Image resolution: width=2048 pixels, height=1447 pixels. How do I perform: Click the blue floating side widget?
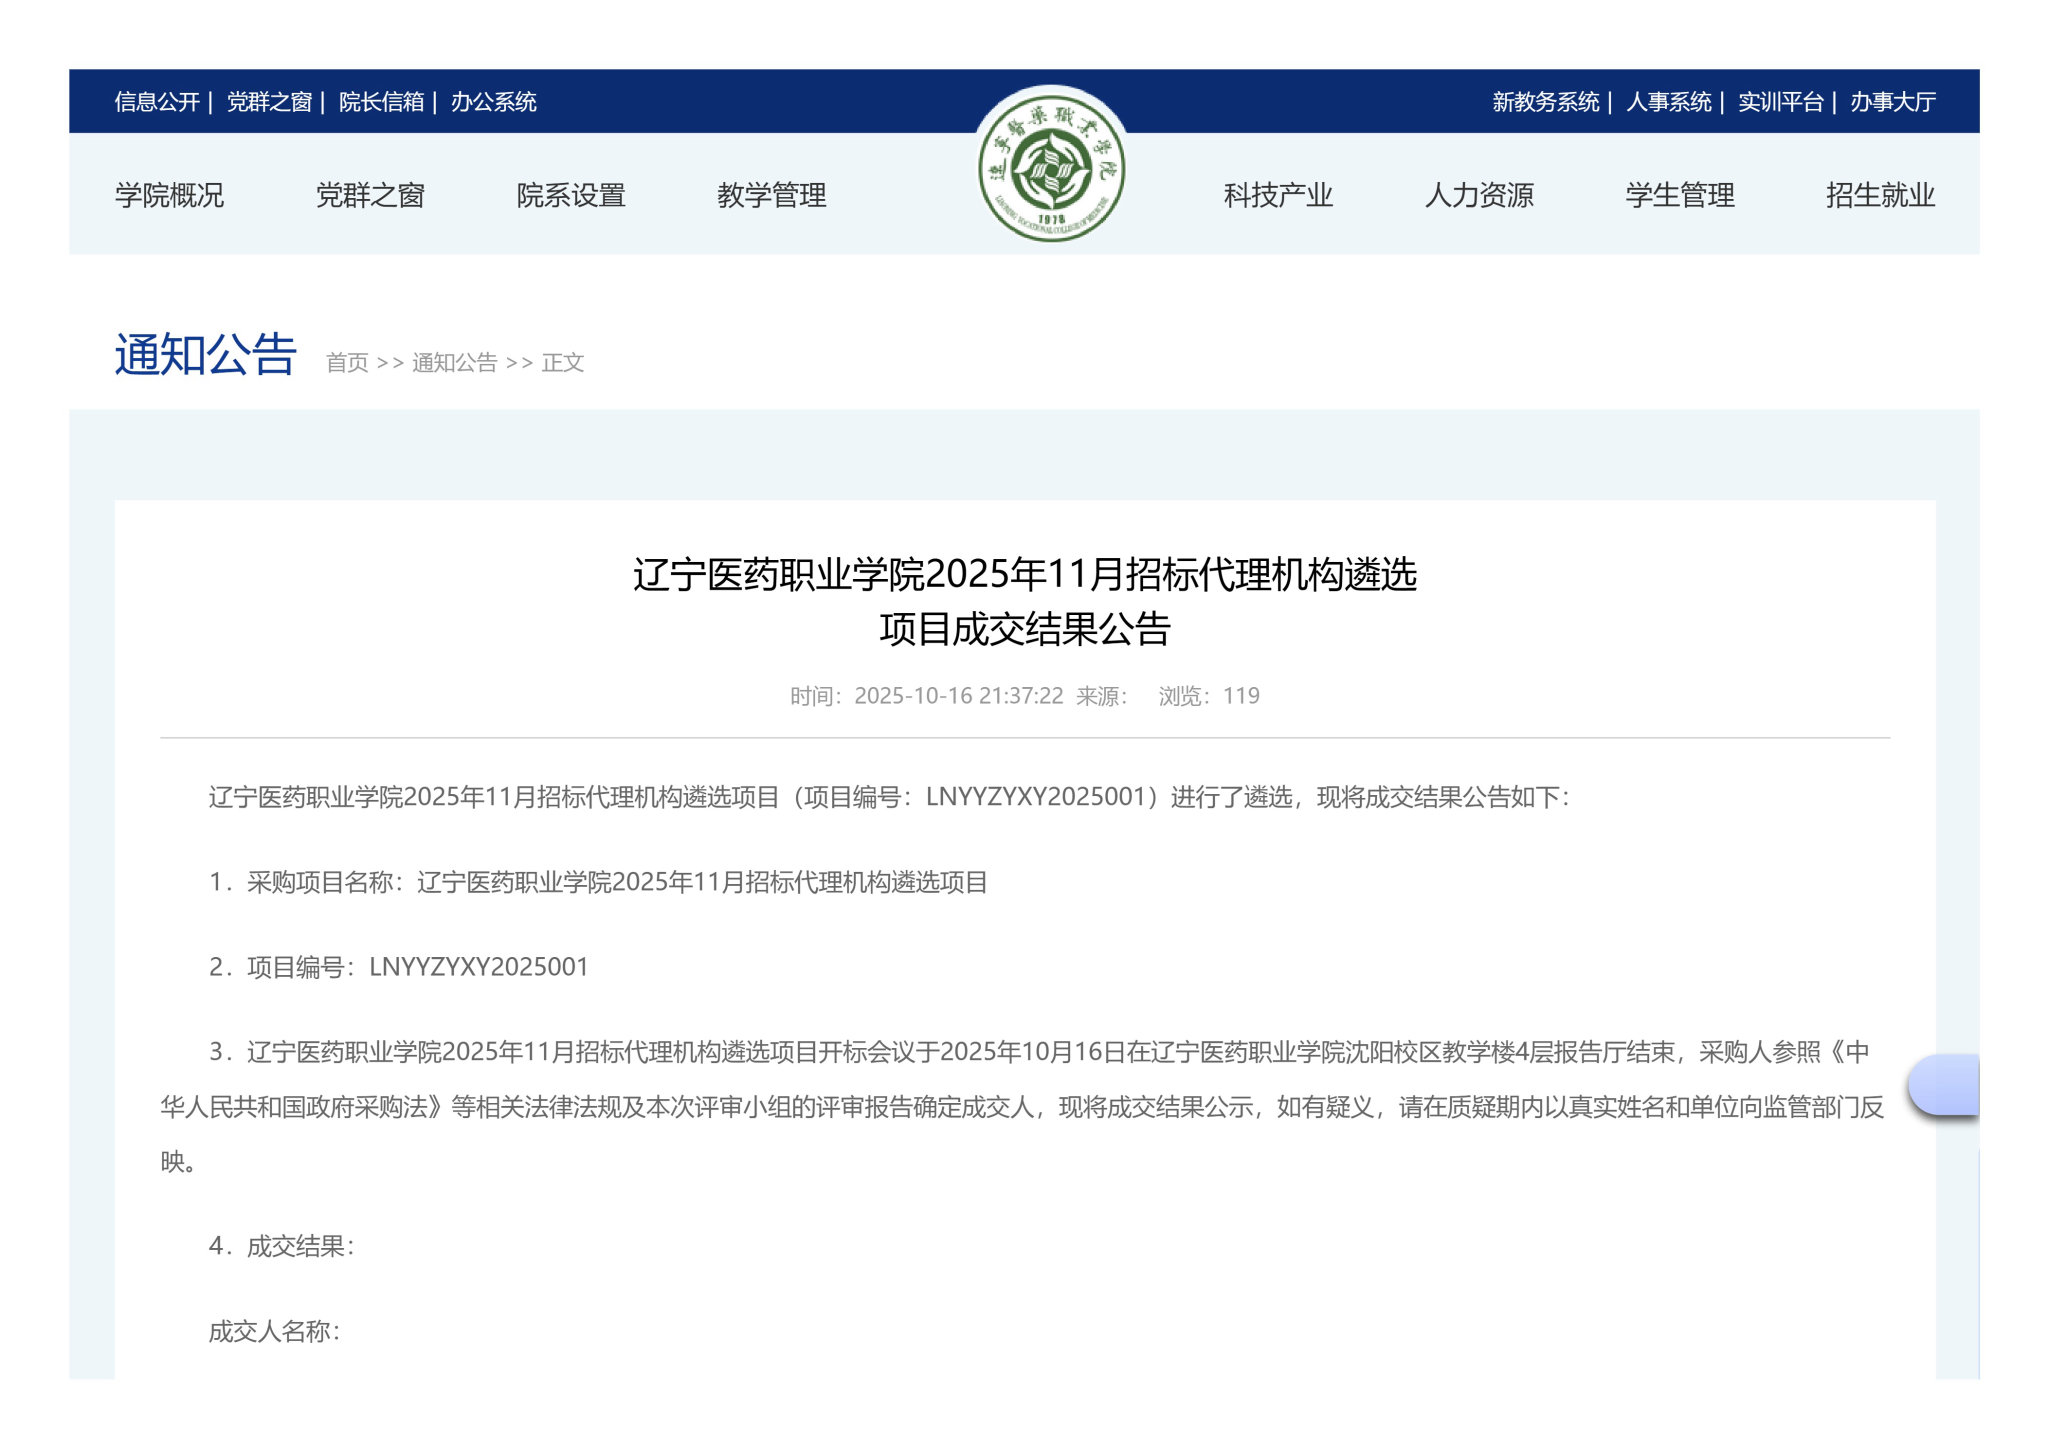tap(1945, 1084)
